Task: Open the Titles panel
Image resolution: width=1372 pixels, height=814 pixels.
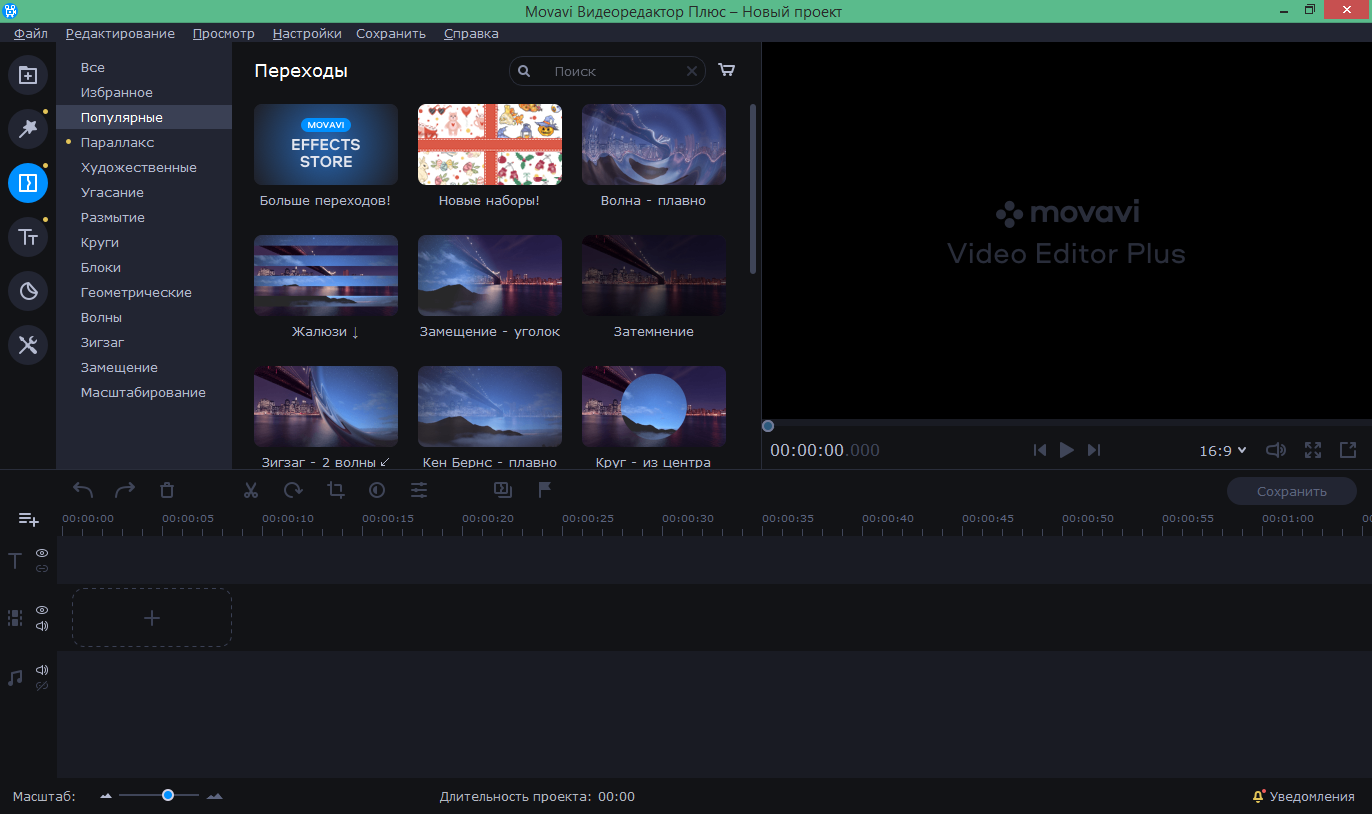Action: pyautogui.click(x=28, y=236)
